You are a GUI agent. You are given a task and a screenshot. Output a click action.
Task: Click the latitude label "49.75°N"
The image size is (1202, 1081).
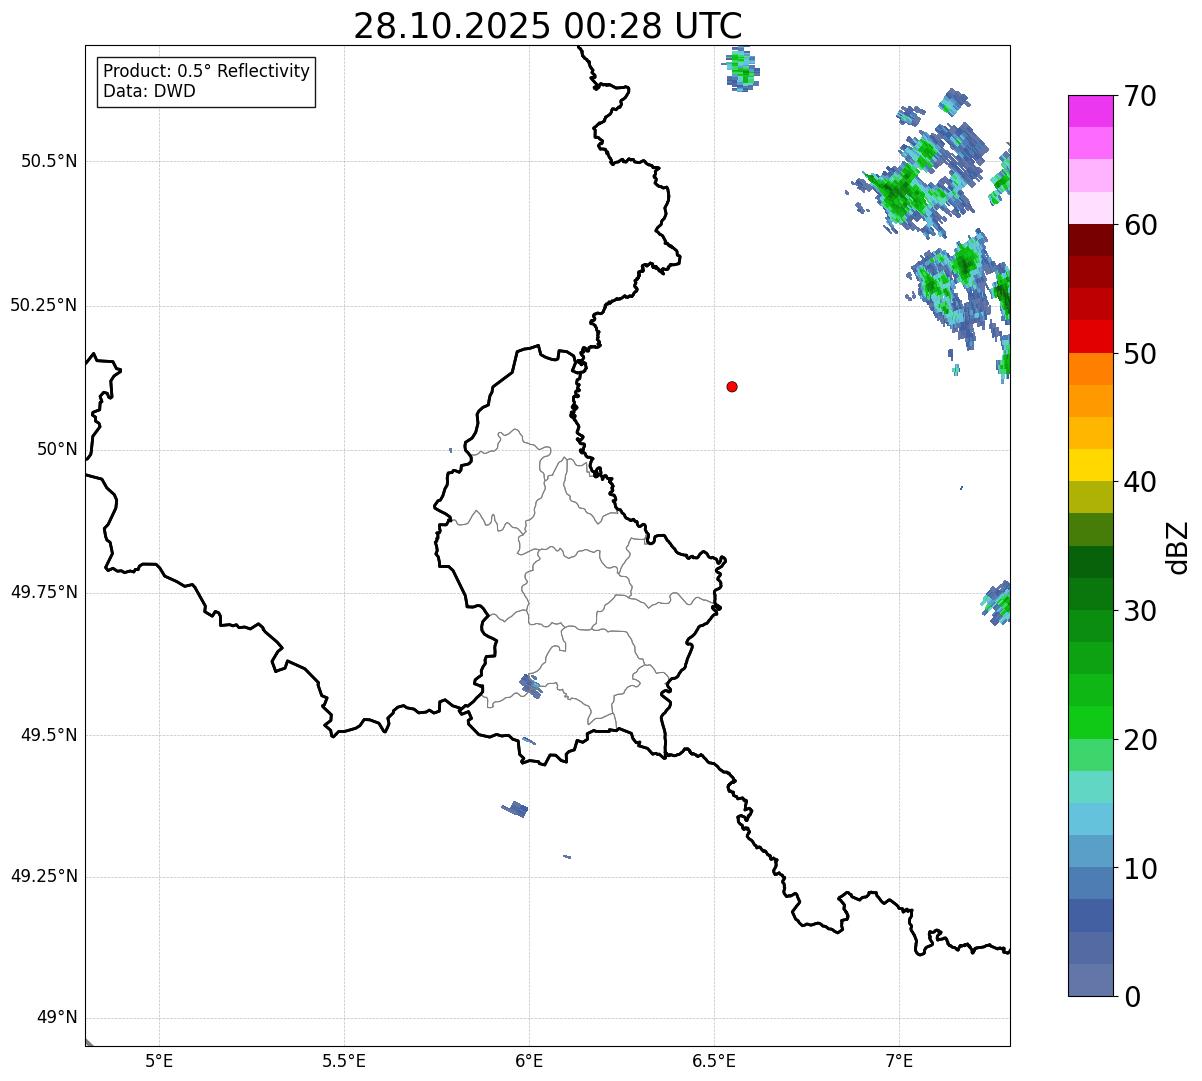[x=44, y=592]
